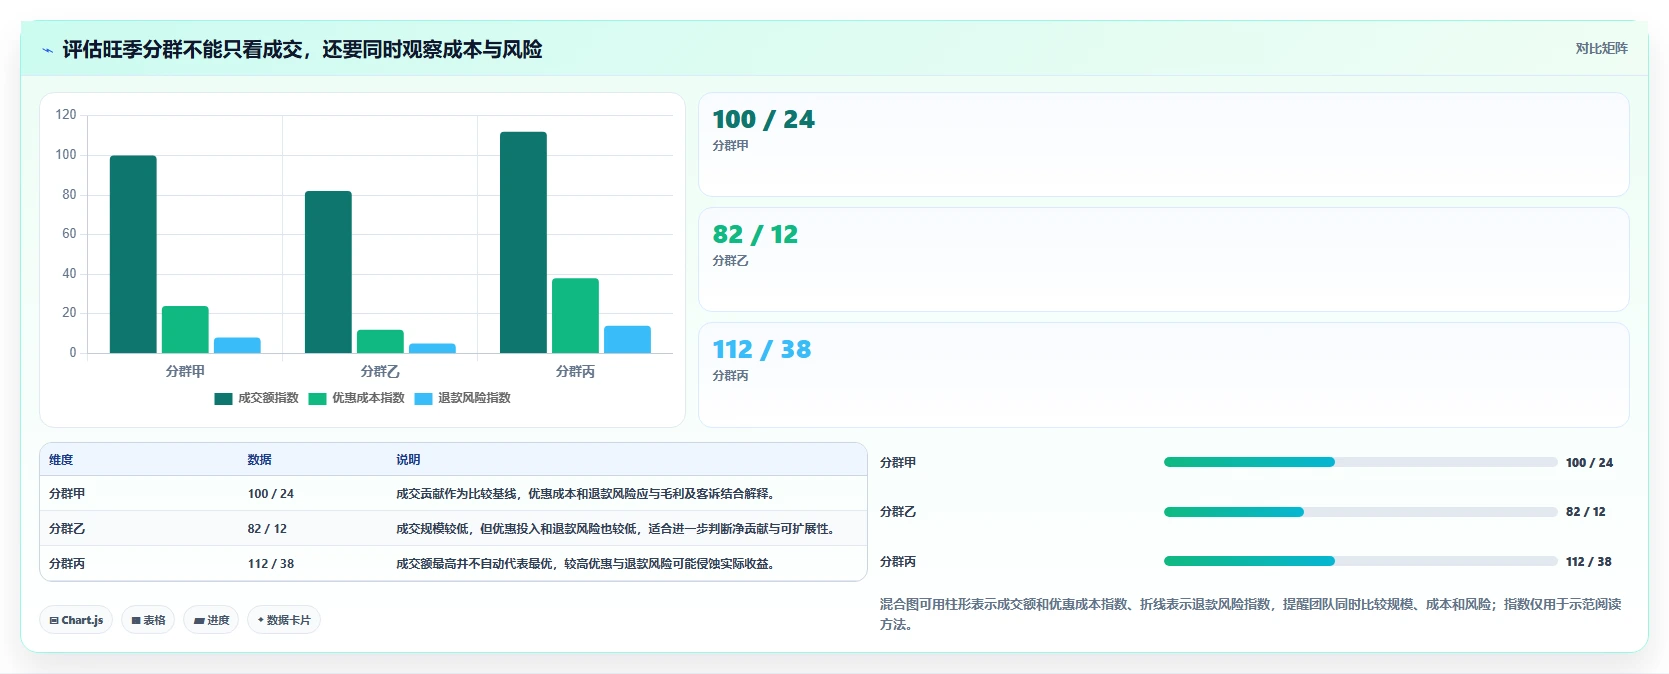Click 82 / 12 value beside progress bar

click(1586, 512)
